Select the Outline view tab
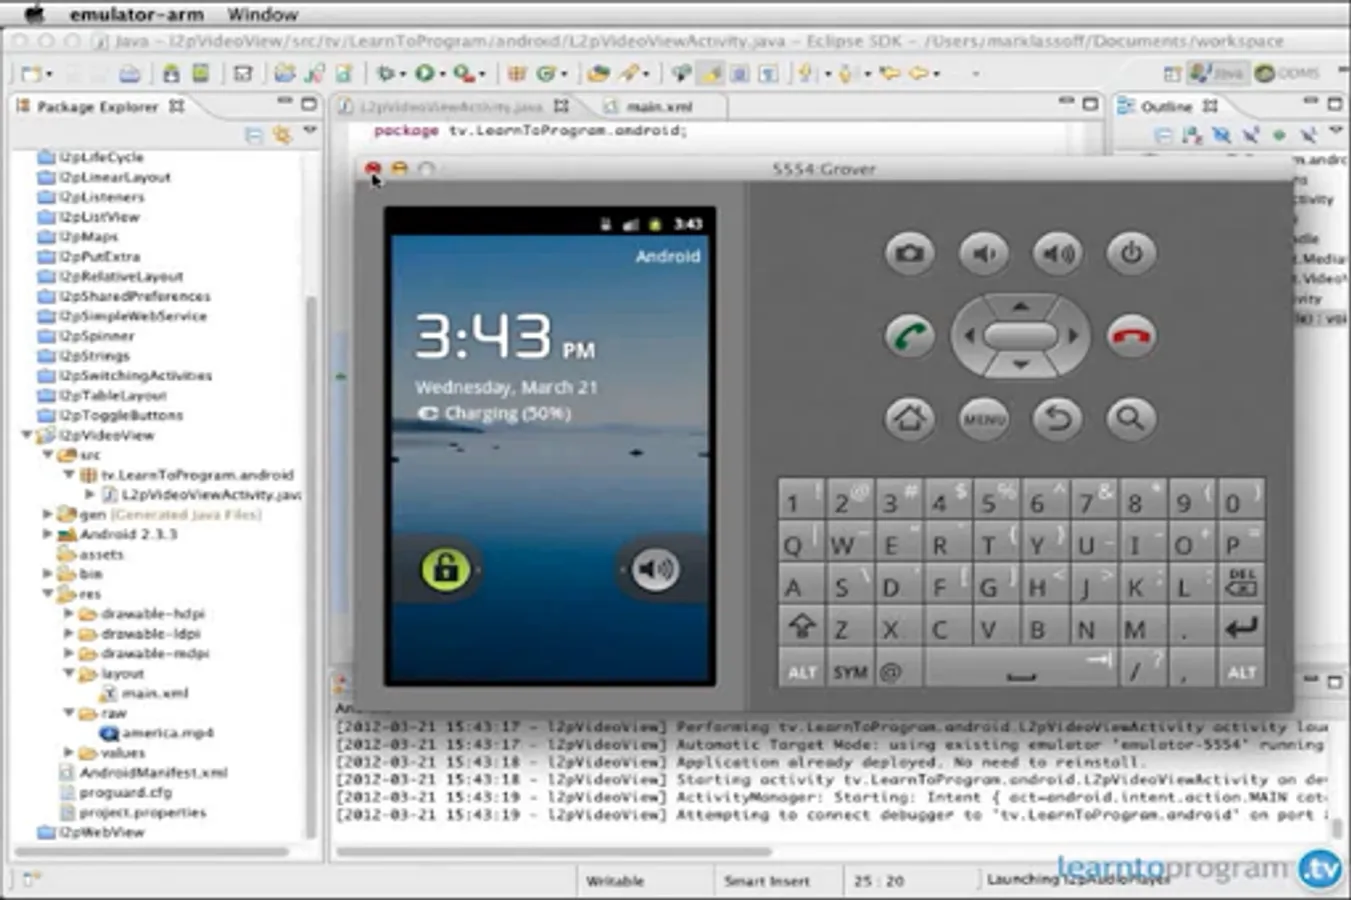This screenshot has height=900, width=1351. [x=1166, y=106]
